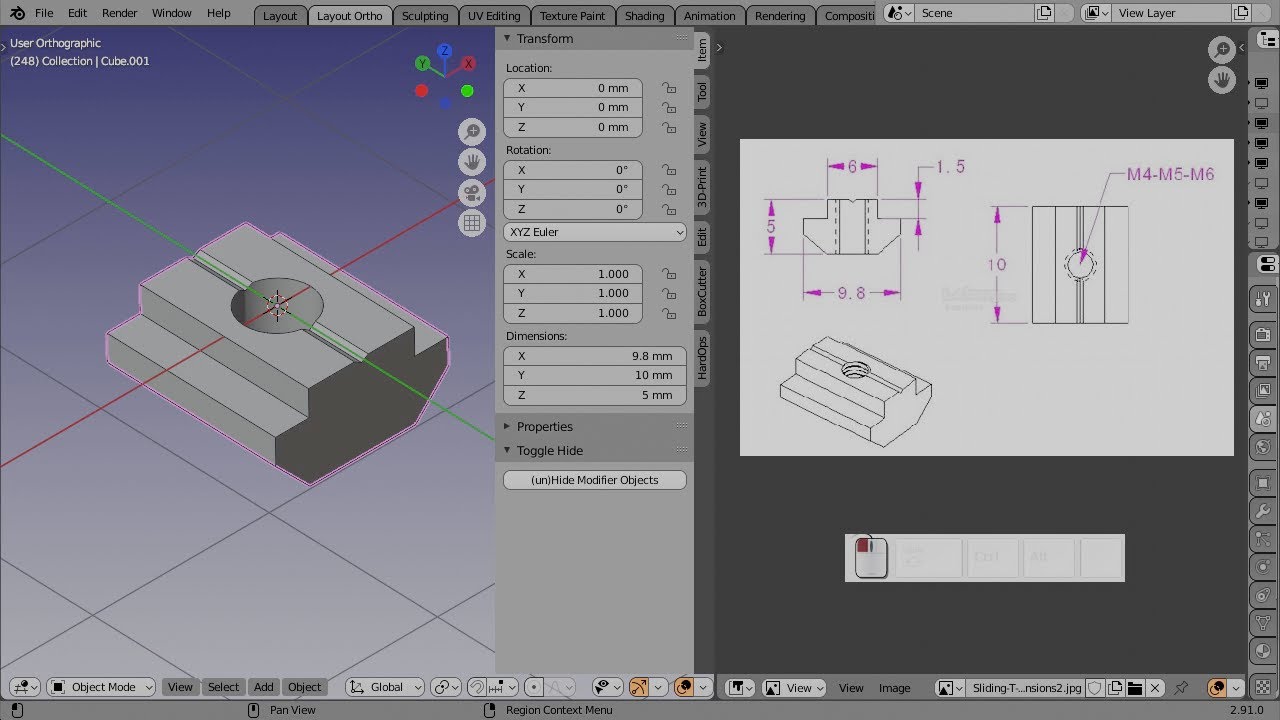The height and width of the screenshot is (720, 1280).
Task: Open the 3D viewport Object menu
Action: click(x=305, y=687)
